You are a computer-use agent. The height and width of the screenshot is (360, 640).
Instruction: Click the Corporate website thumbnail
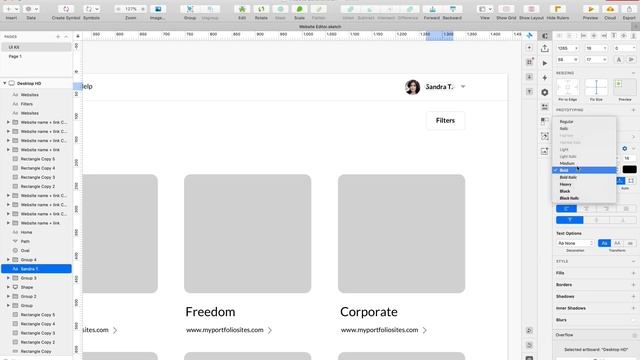coord(401,233)
